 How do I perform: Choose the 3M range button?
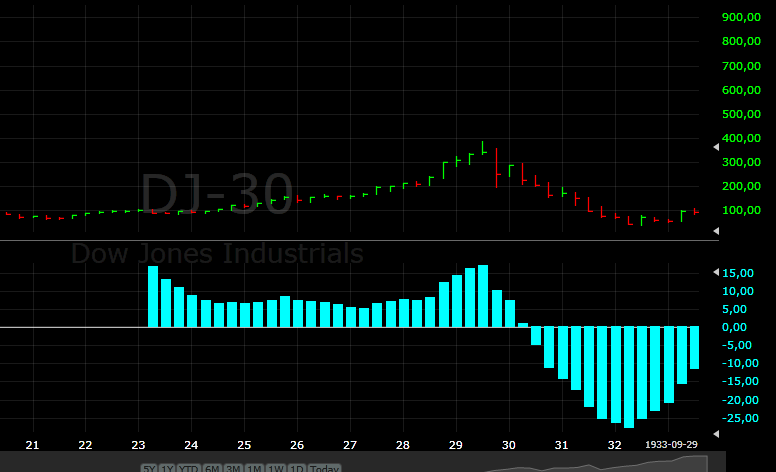pos(233,468)
